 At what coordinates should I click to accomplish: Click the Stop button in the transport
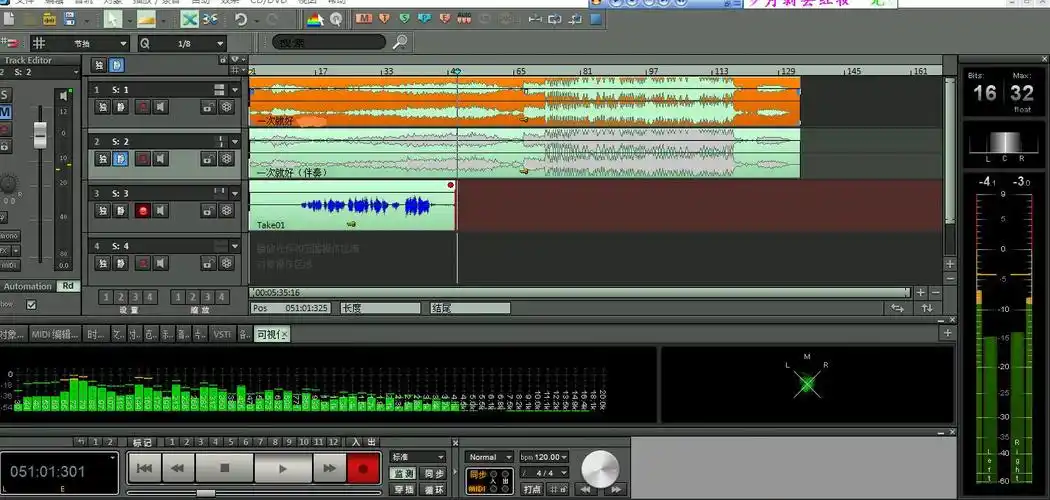pos(225,467)
